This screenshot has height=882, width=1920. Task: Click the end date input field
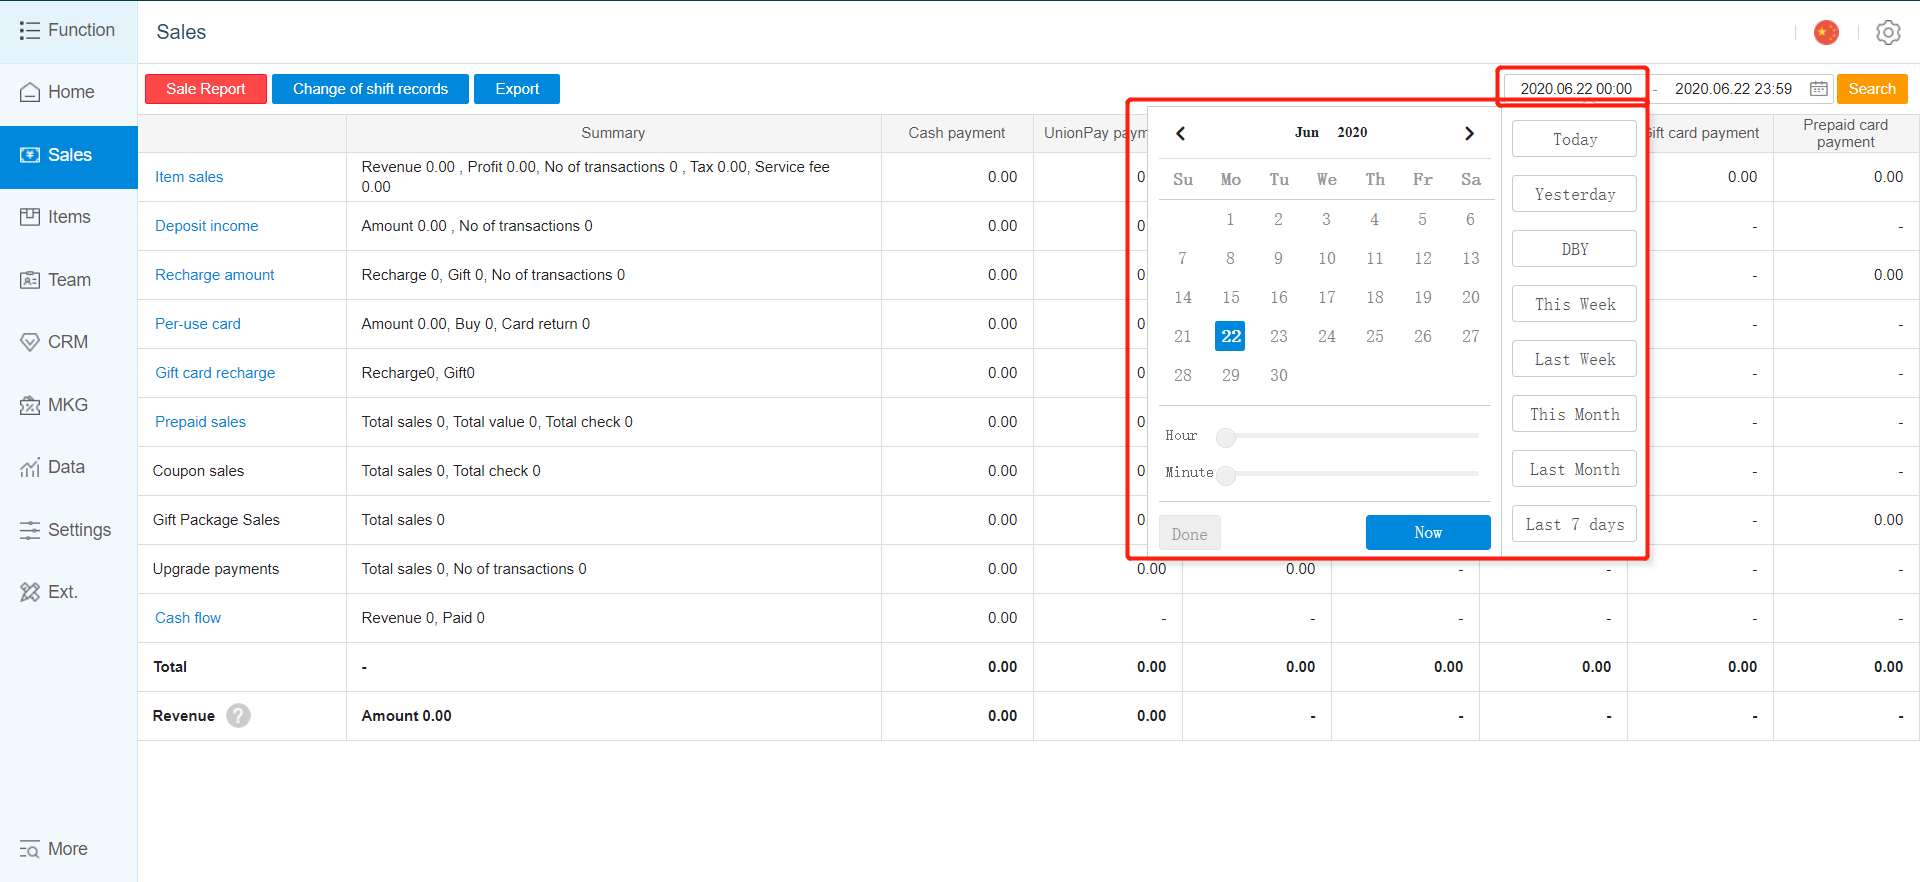1733,89
